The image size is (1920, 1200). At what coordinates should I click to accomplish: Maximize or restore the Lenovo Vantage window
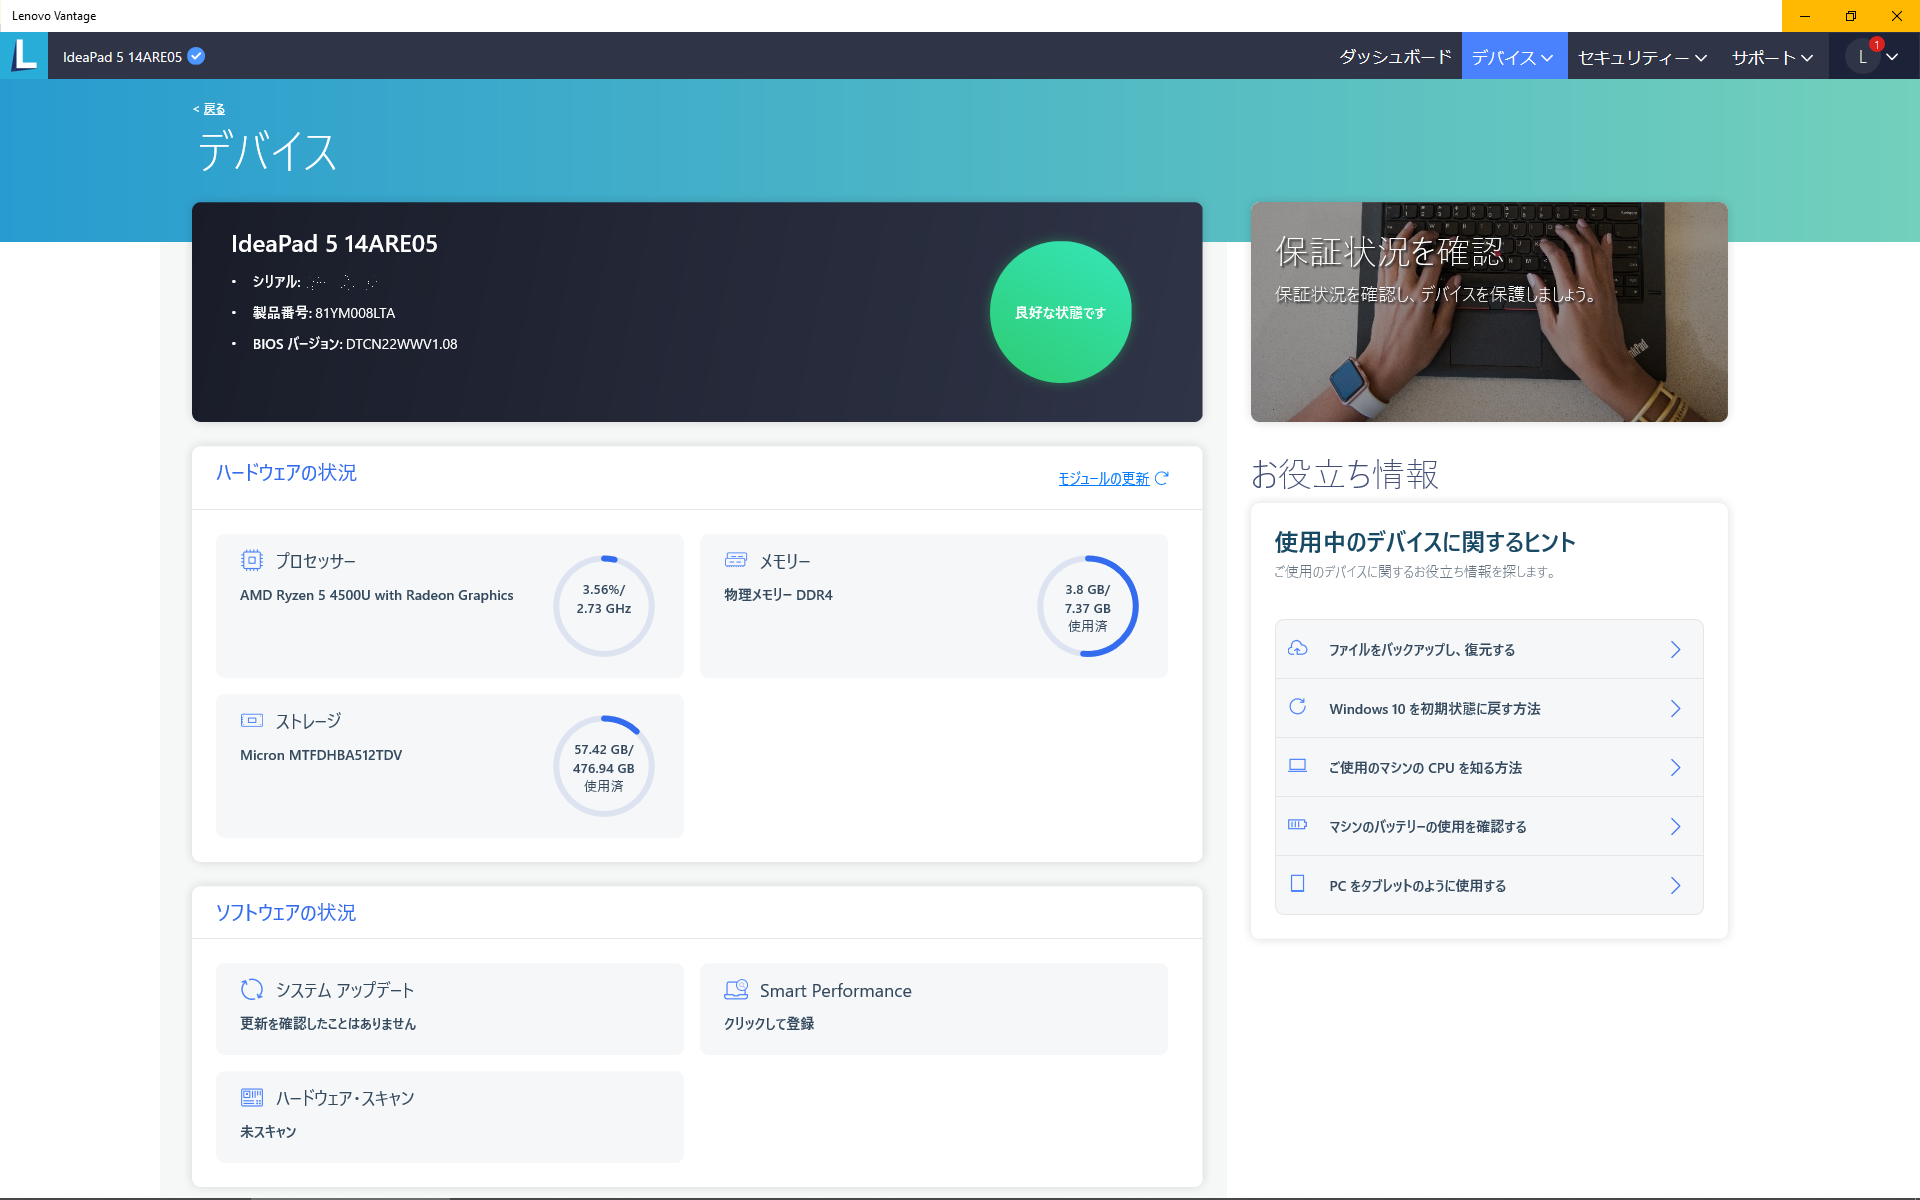(x=1851, y=16)
